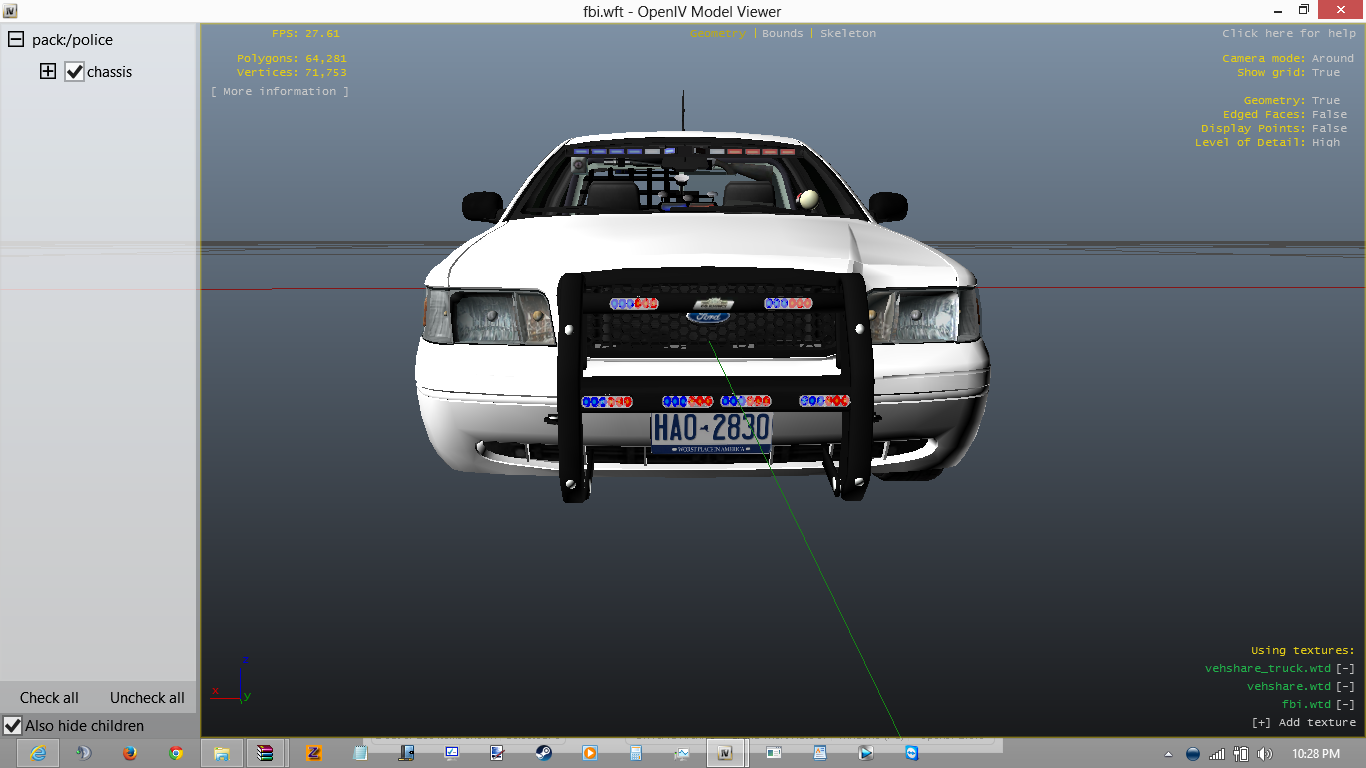
Task: Open Steam from the taskbar
Action: click(x=543, y=753)
